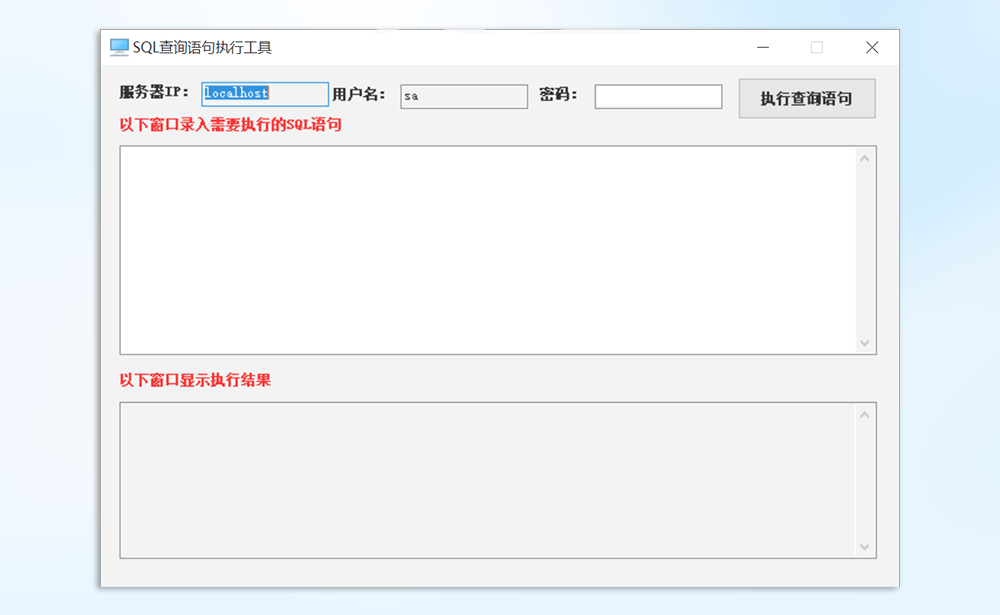Focus the 用户名 field showing sa
This screenshot has width=1000, height=615.
click(463, 96)
